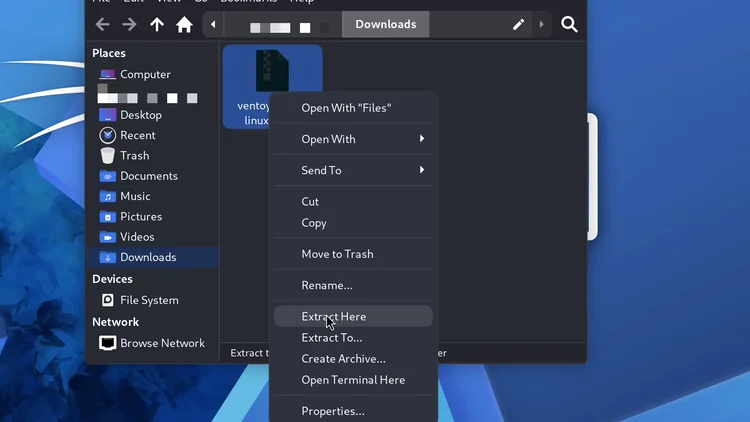Choose Properties... in context menu
Screen dimensions: 750x422
353,411
